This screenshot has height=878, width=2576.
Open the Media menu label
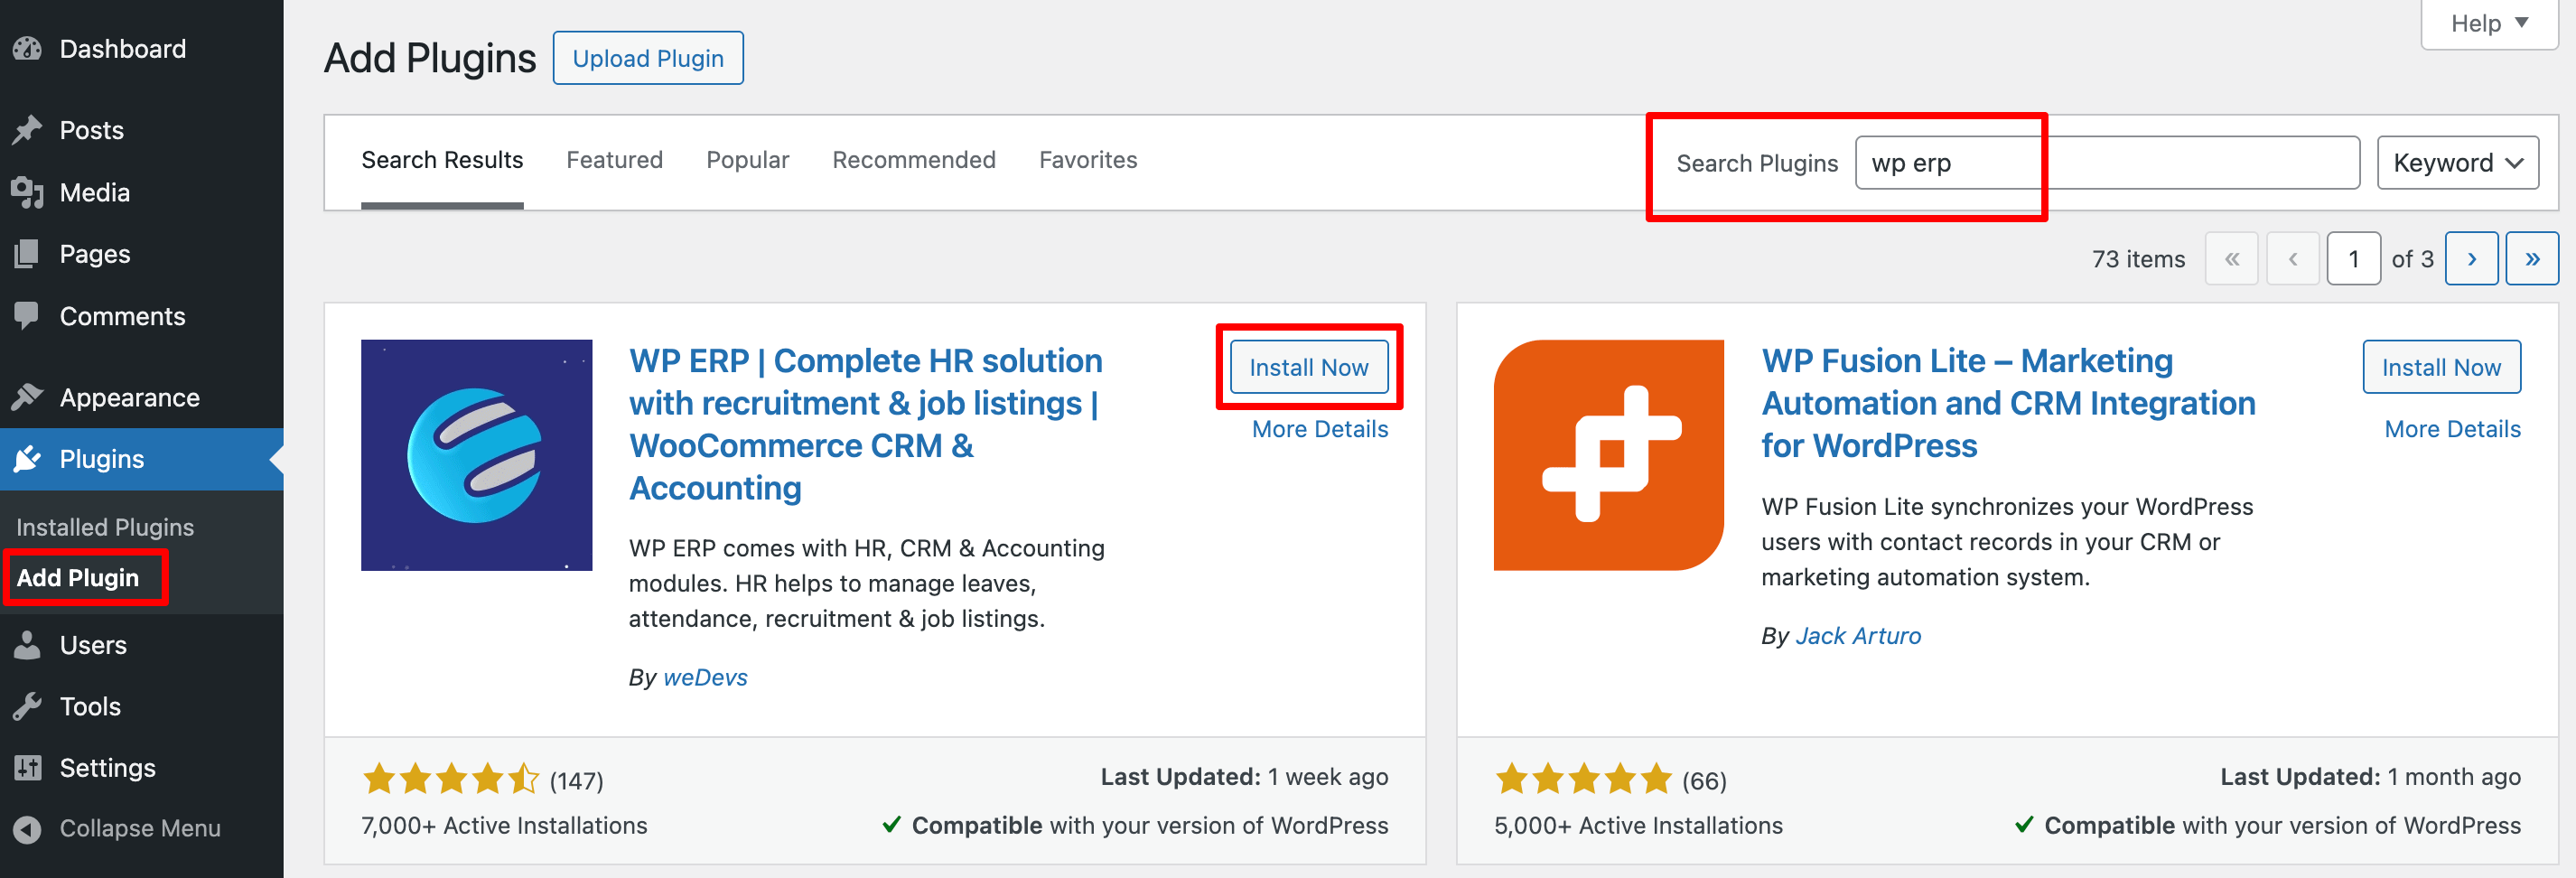(x=95, y=192)
